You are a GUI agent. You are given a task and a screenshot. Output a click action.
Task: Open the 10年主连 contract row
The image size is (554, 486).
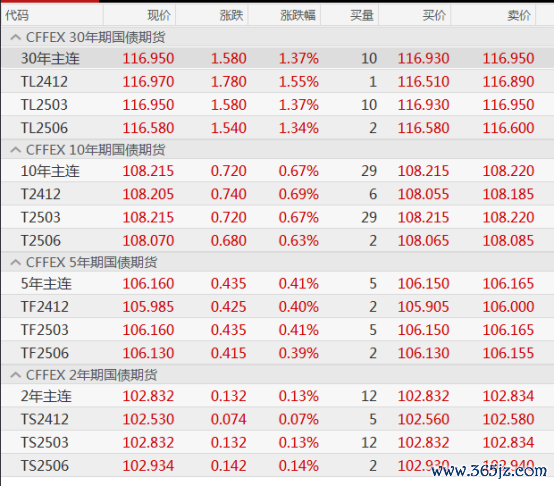tap(278, 171)
